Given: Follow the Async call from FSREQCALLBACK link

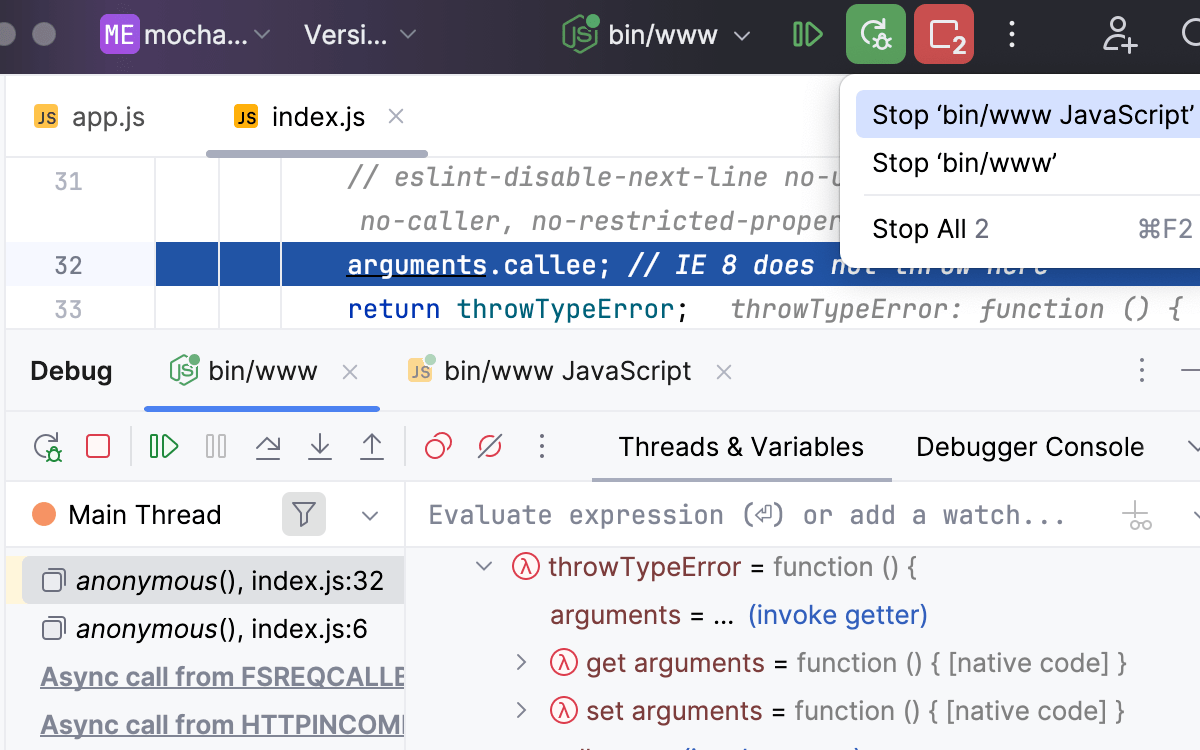Looking at the screenshot, I should (x=220, y=677).
